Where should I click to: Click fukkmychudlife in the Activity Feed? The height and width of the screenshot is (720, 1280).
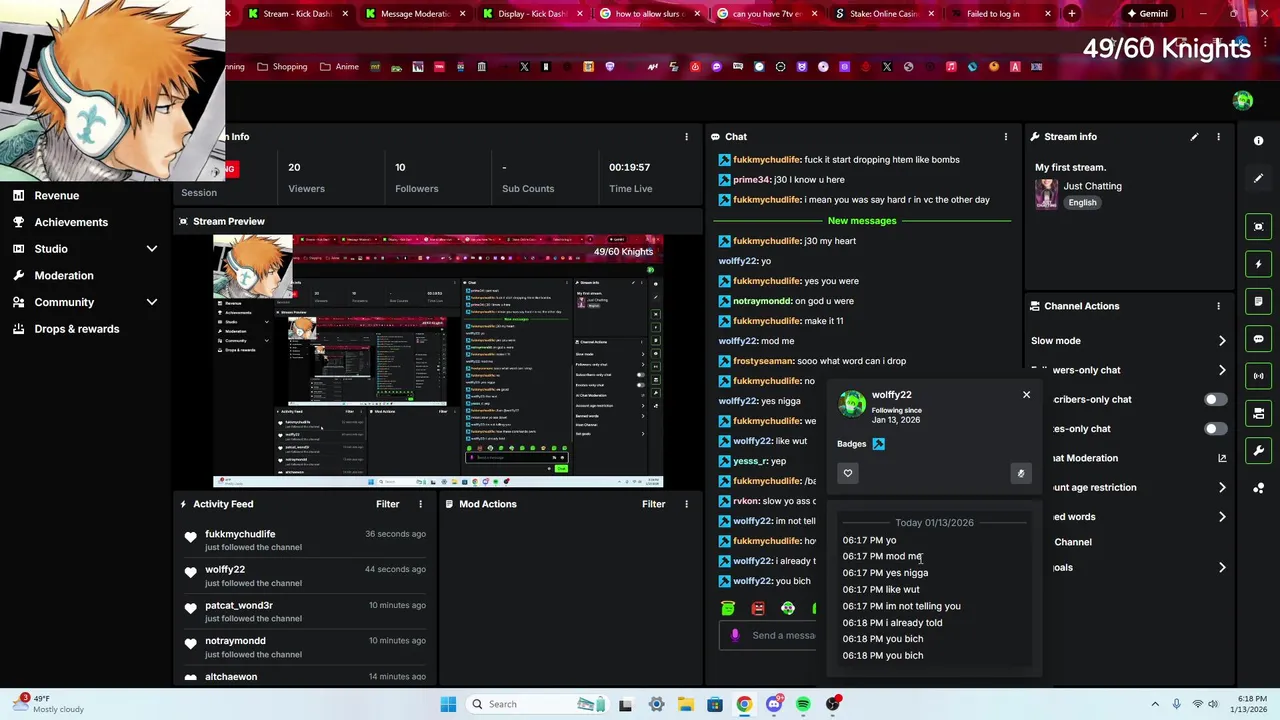[x=240, y=534]
